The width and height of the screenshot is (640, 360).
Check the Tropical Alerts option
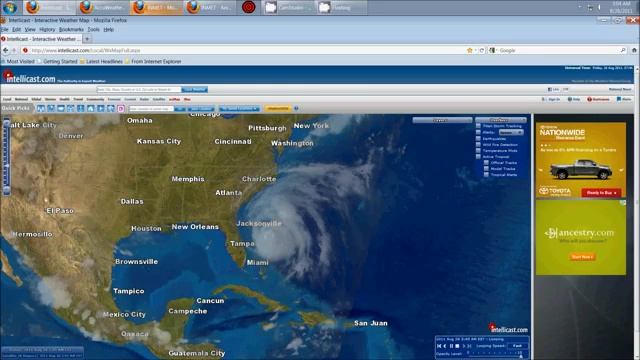[486, 175]
